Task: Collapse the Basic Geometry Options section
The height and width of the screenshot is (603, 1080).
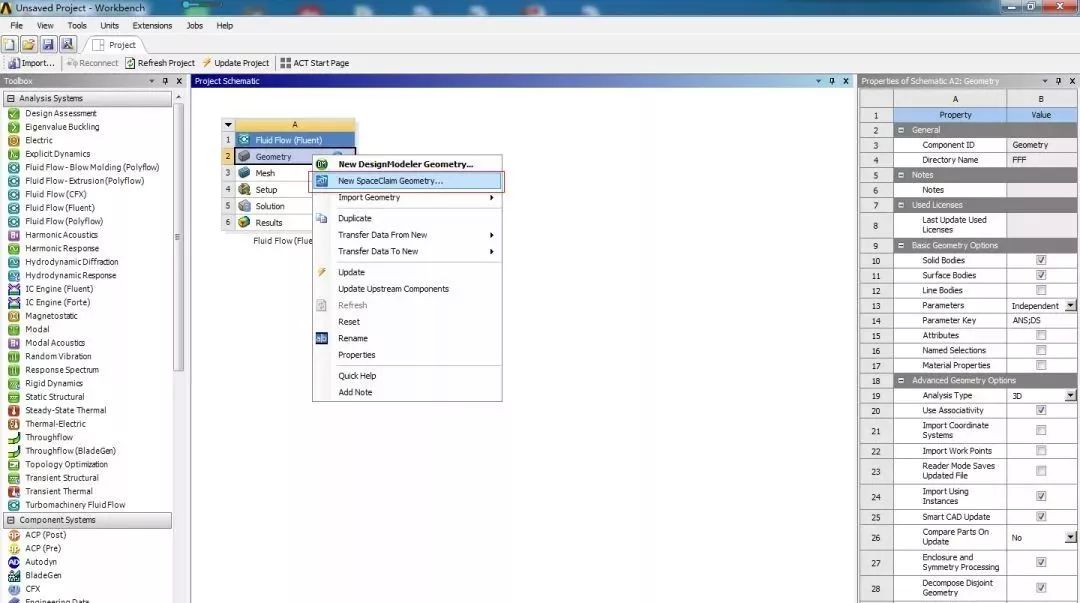Action: 900,245
